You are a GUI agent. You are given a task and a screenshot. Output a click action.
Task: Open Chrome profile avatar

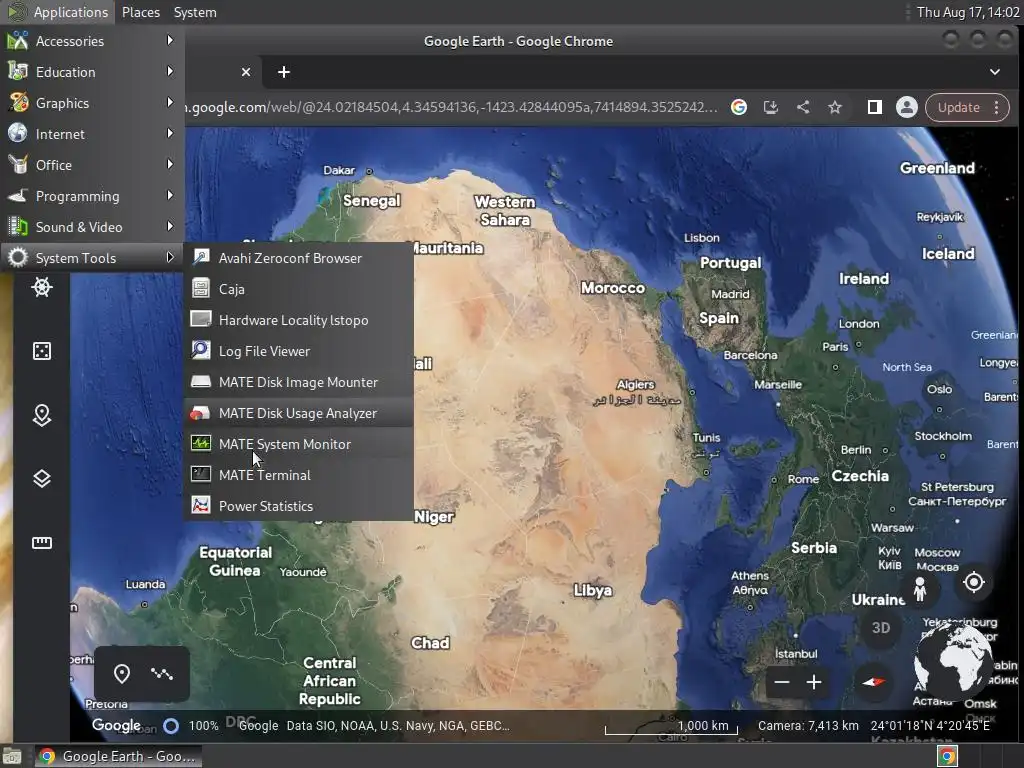(x=906, y=107)
